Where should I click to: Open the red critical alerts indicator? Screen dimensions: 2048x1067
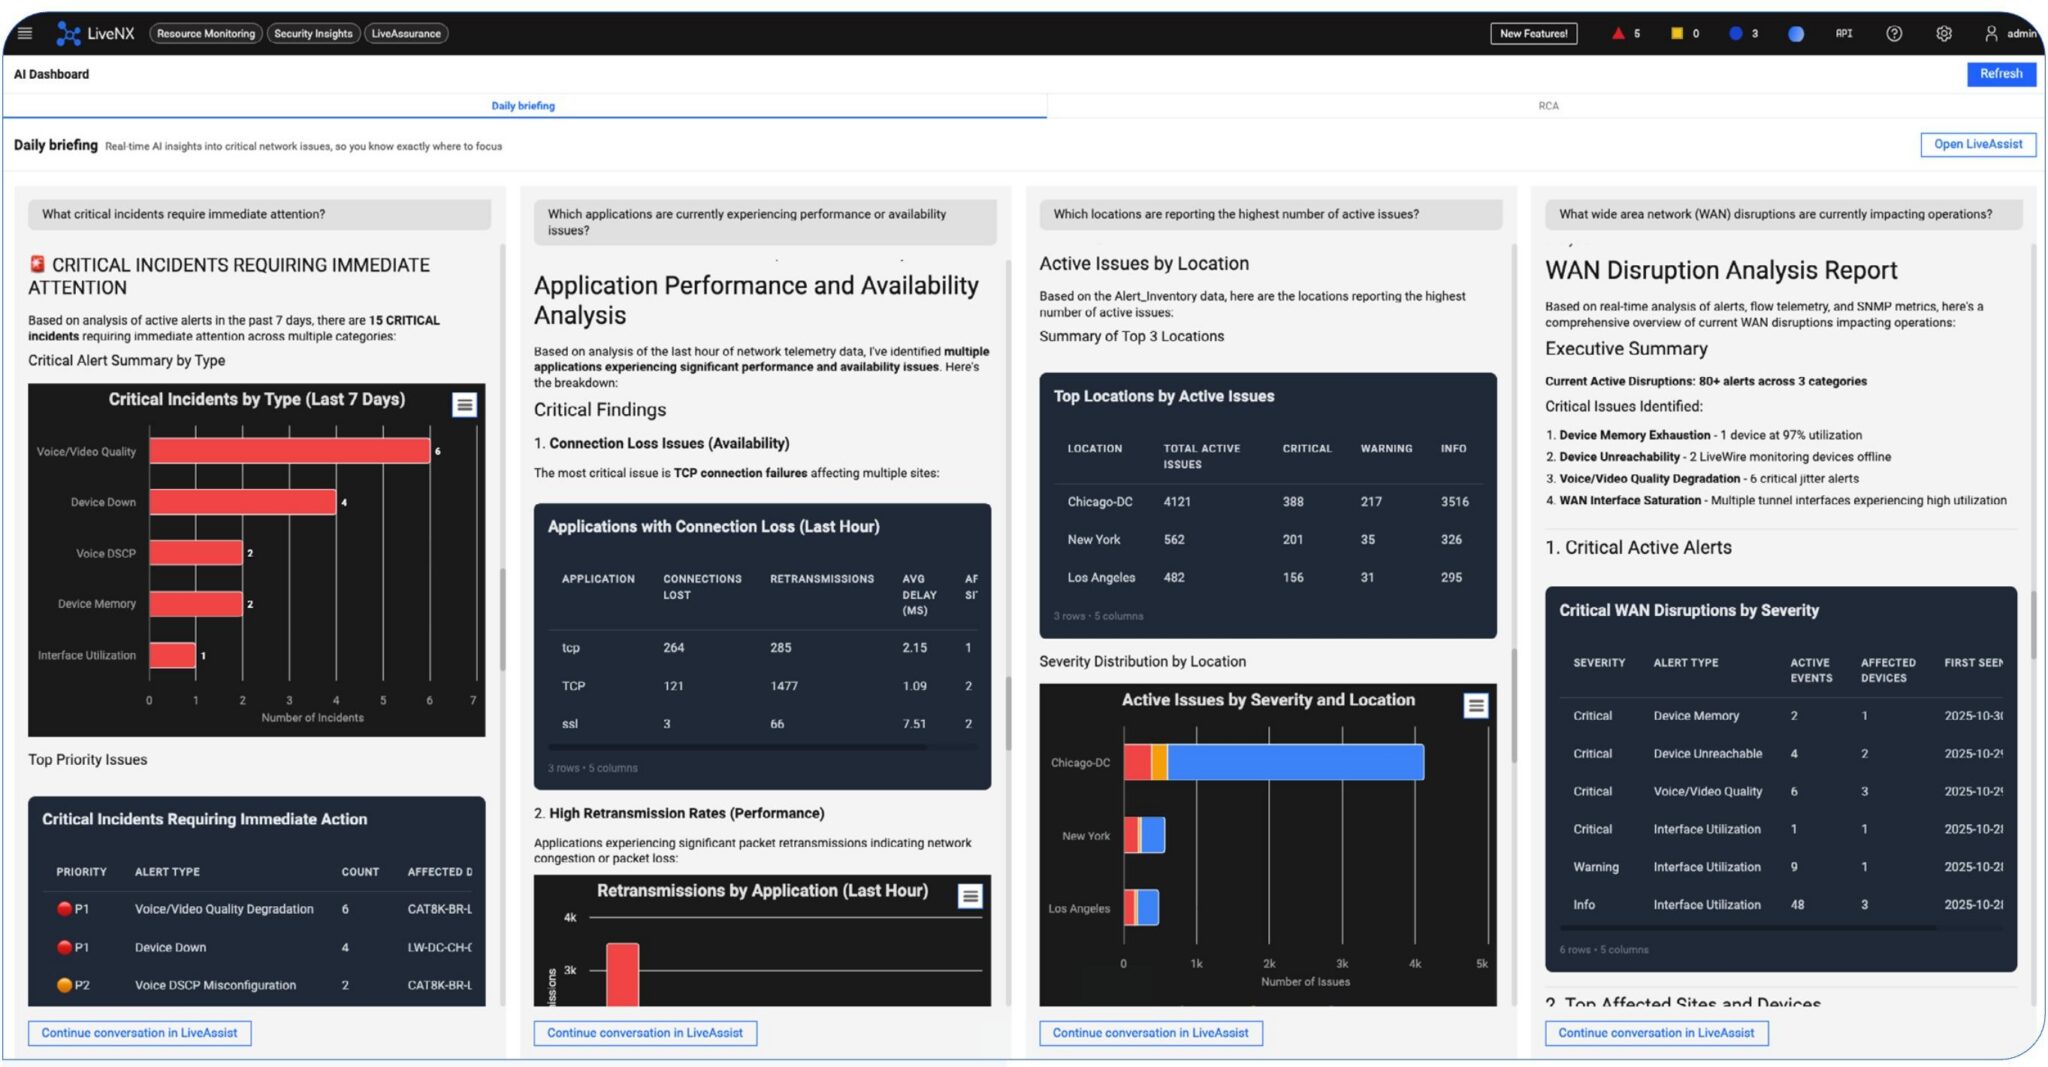tap(1618, 33)
